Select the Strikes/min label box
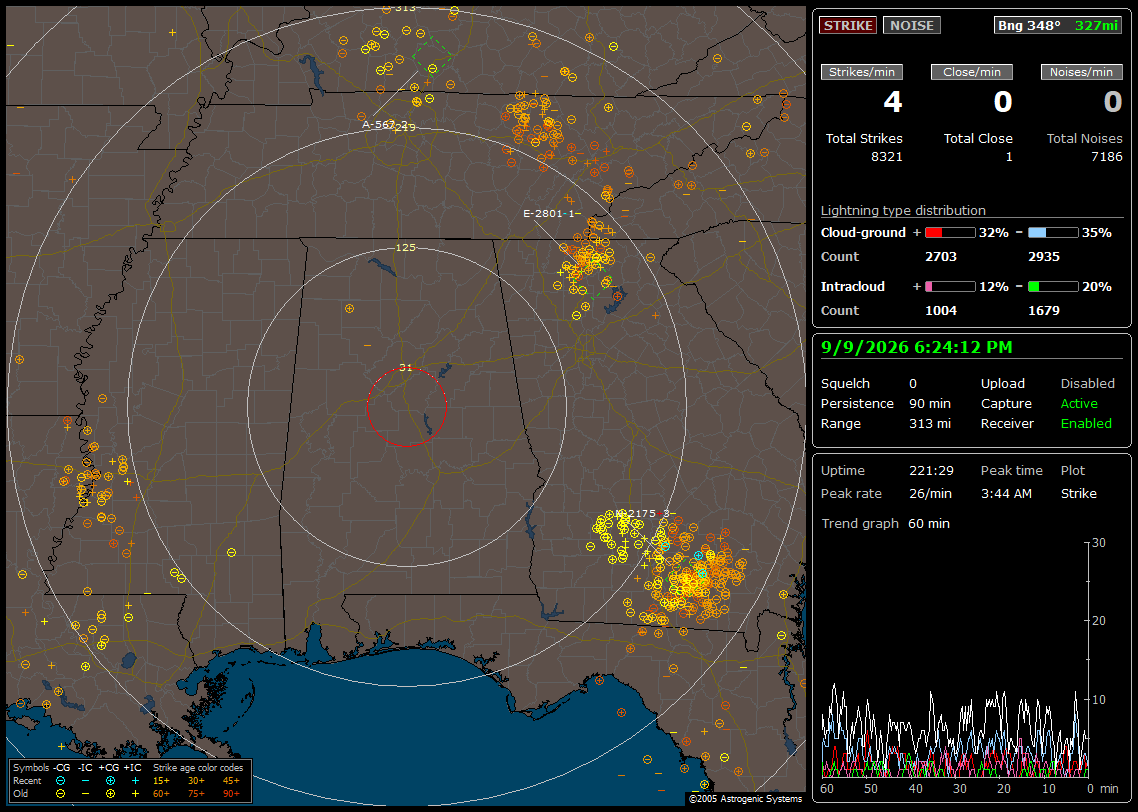This screenshot has height=812, width=1138. click(x=861, y=72)
